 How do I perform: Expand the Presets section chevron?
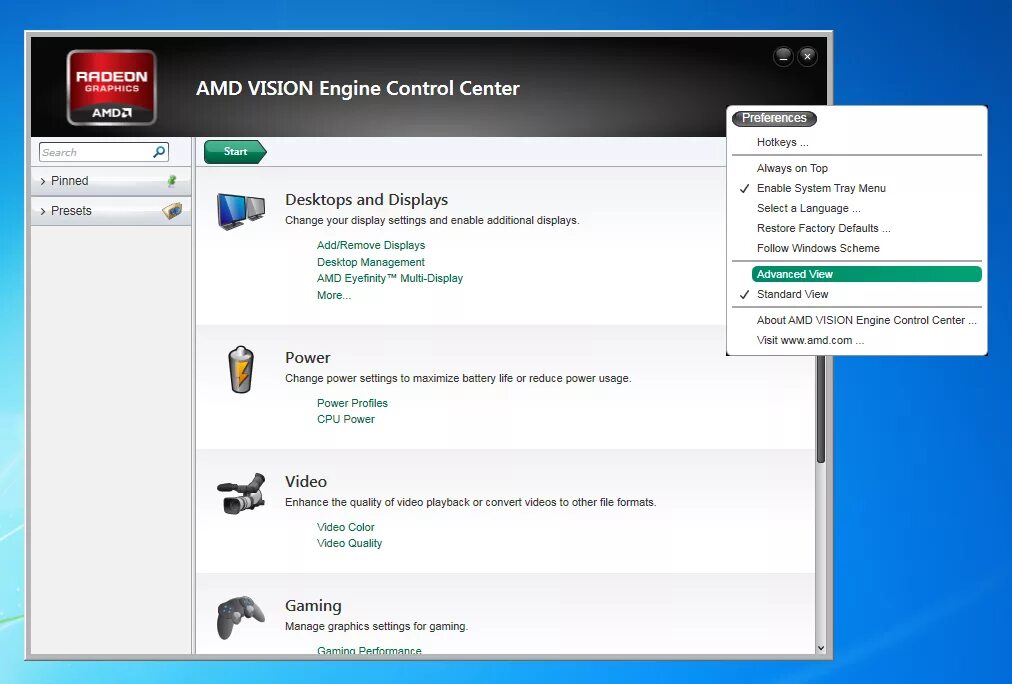pos(43,211)
